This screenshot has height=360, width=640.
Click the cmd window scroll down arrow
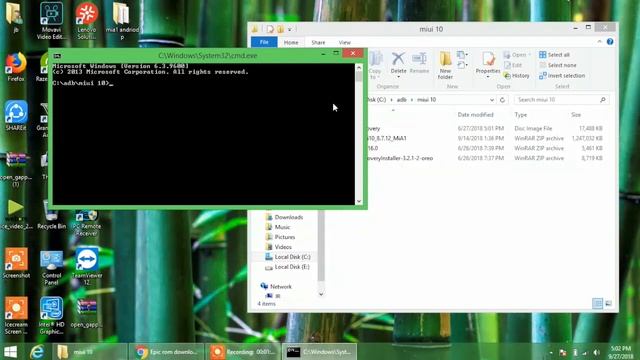tap(359, 201)
